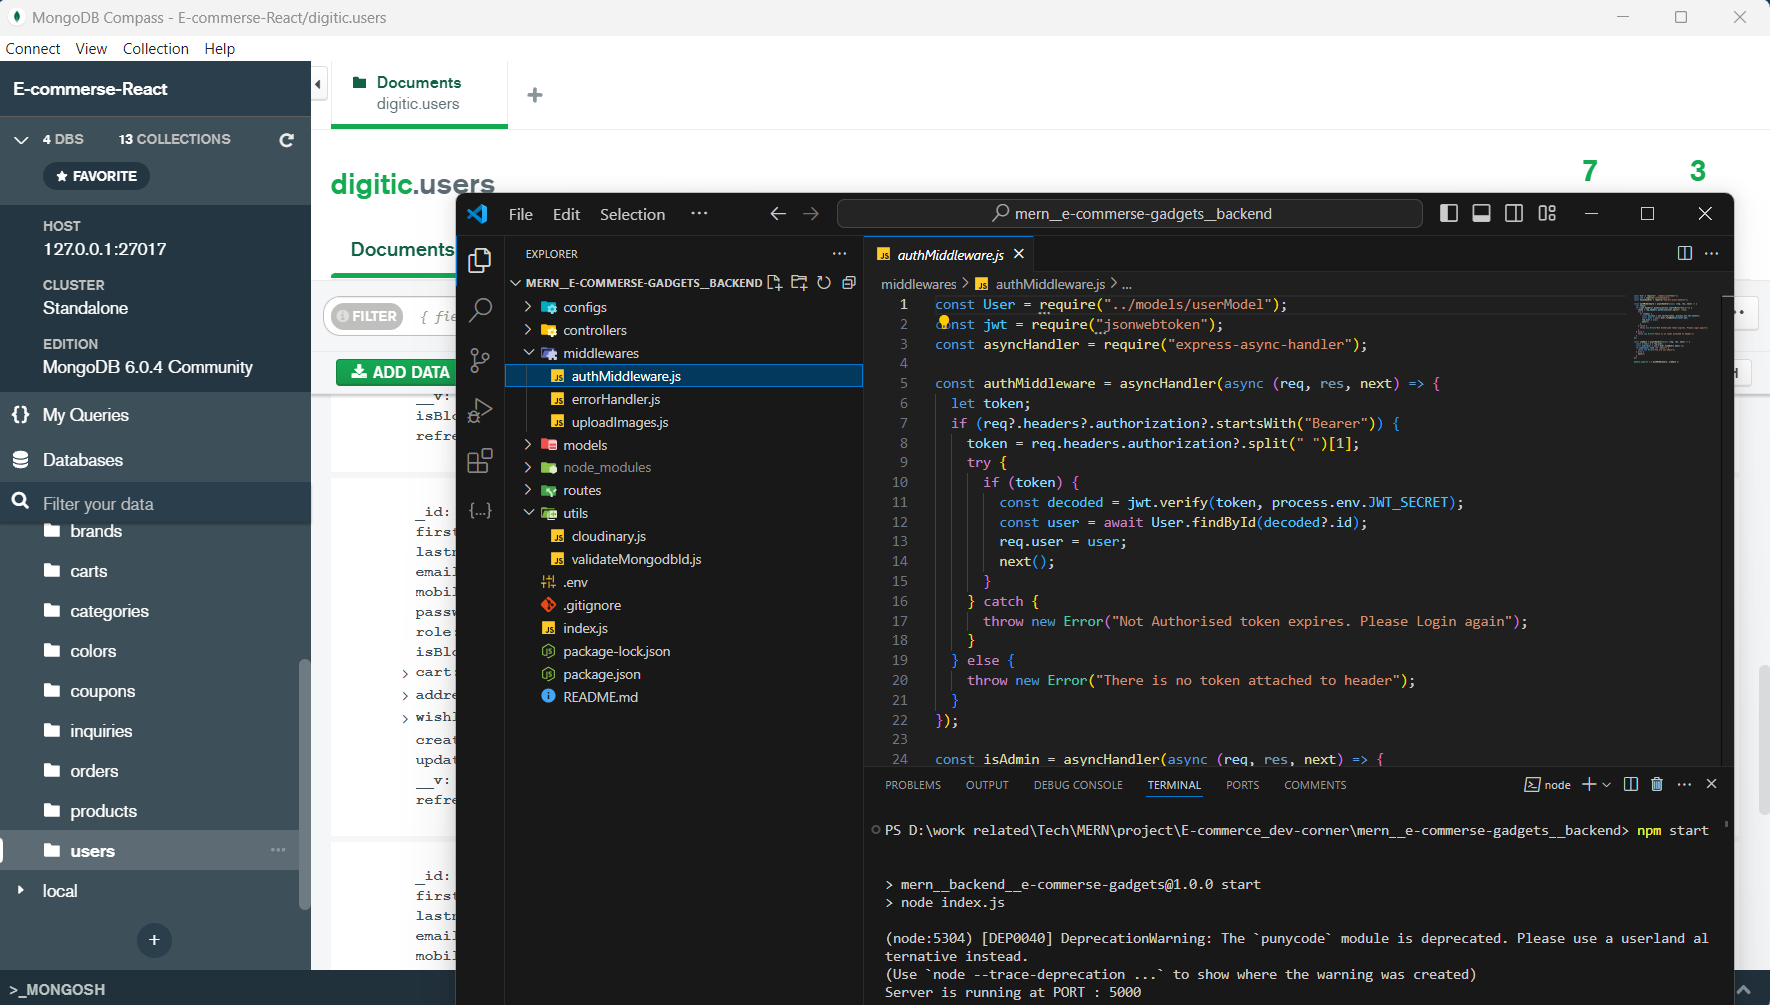1770x1005 pixels.
Task: Toggle secondary side bar layout icon
Action: [1514, 213]
